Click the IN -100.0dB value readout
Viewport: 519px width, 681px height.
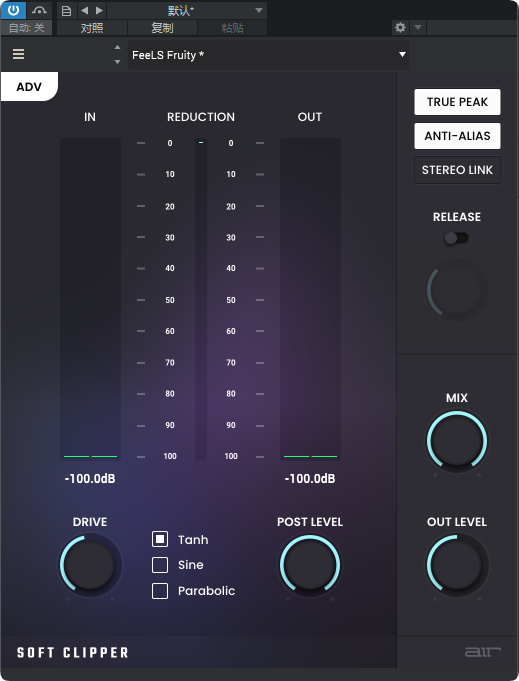[x=90, y=479]
